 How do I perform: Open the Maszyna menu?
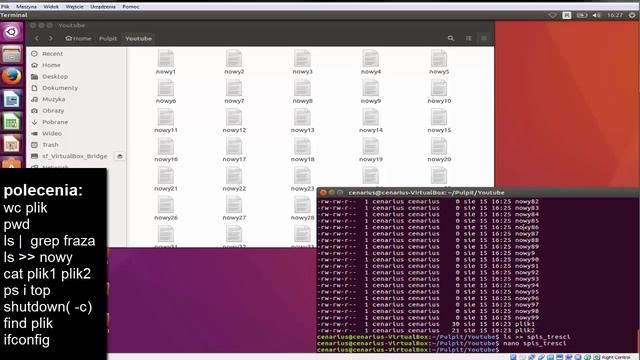pyautogui.click(x=27, y=7)
